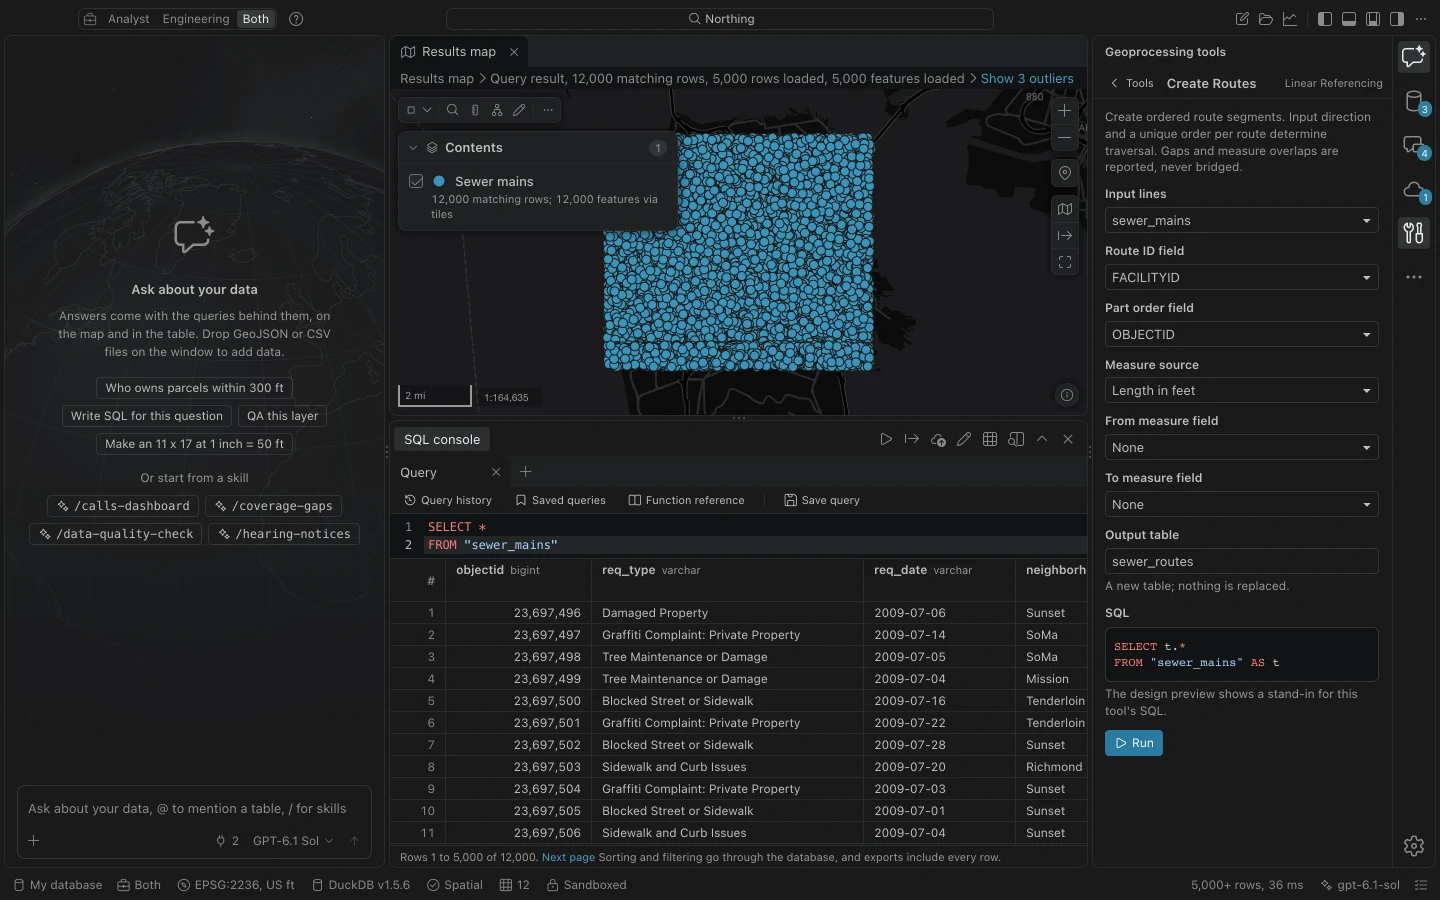The image size is (1440, 900).
Task: Click the pencil edit icon in SQL console
Action: point(964,439)
